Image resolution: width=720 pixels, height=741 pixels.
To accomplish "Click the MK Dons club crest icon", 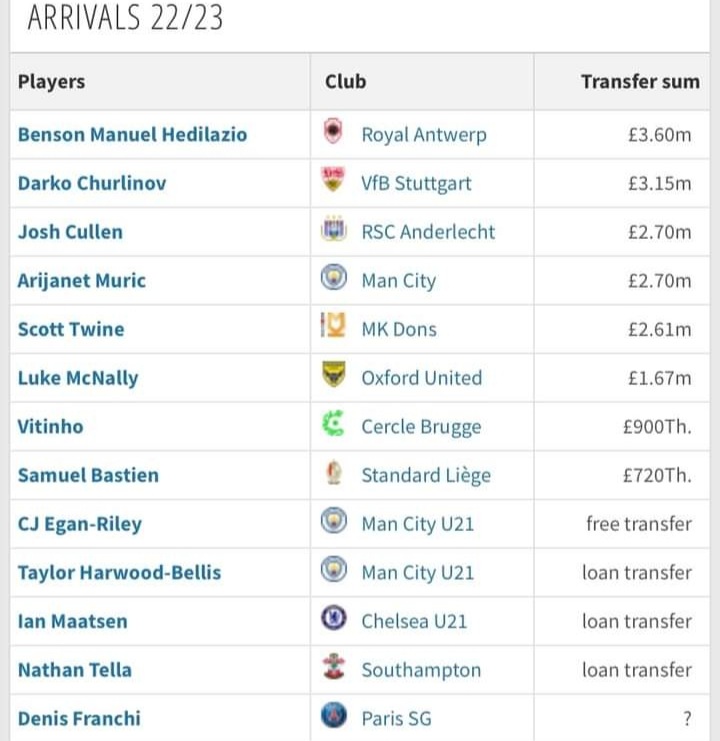I will (334, 327).
